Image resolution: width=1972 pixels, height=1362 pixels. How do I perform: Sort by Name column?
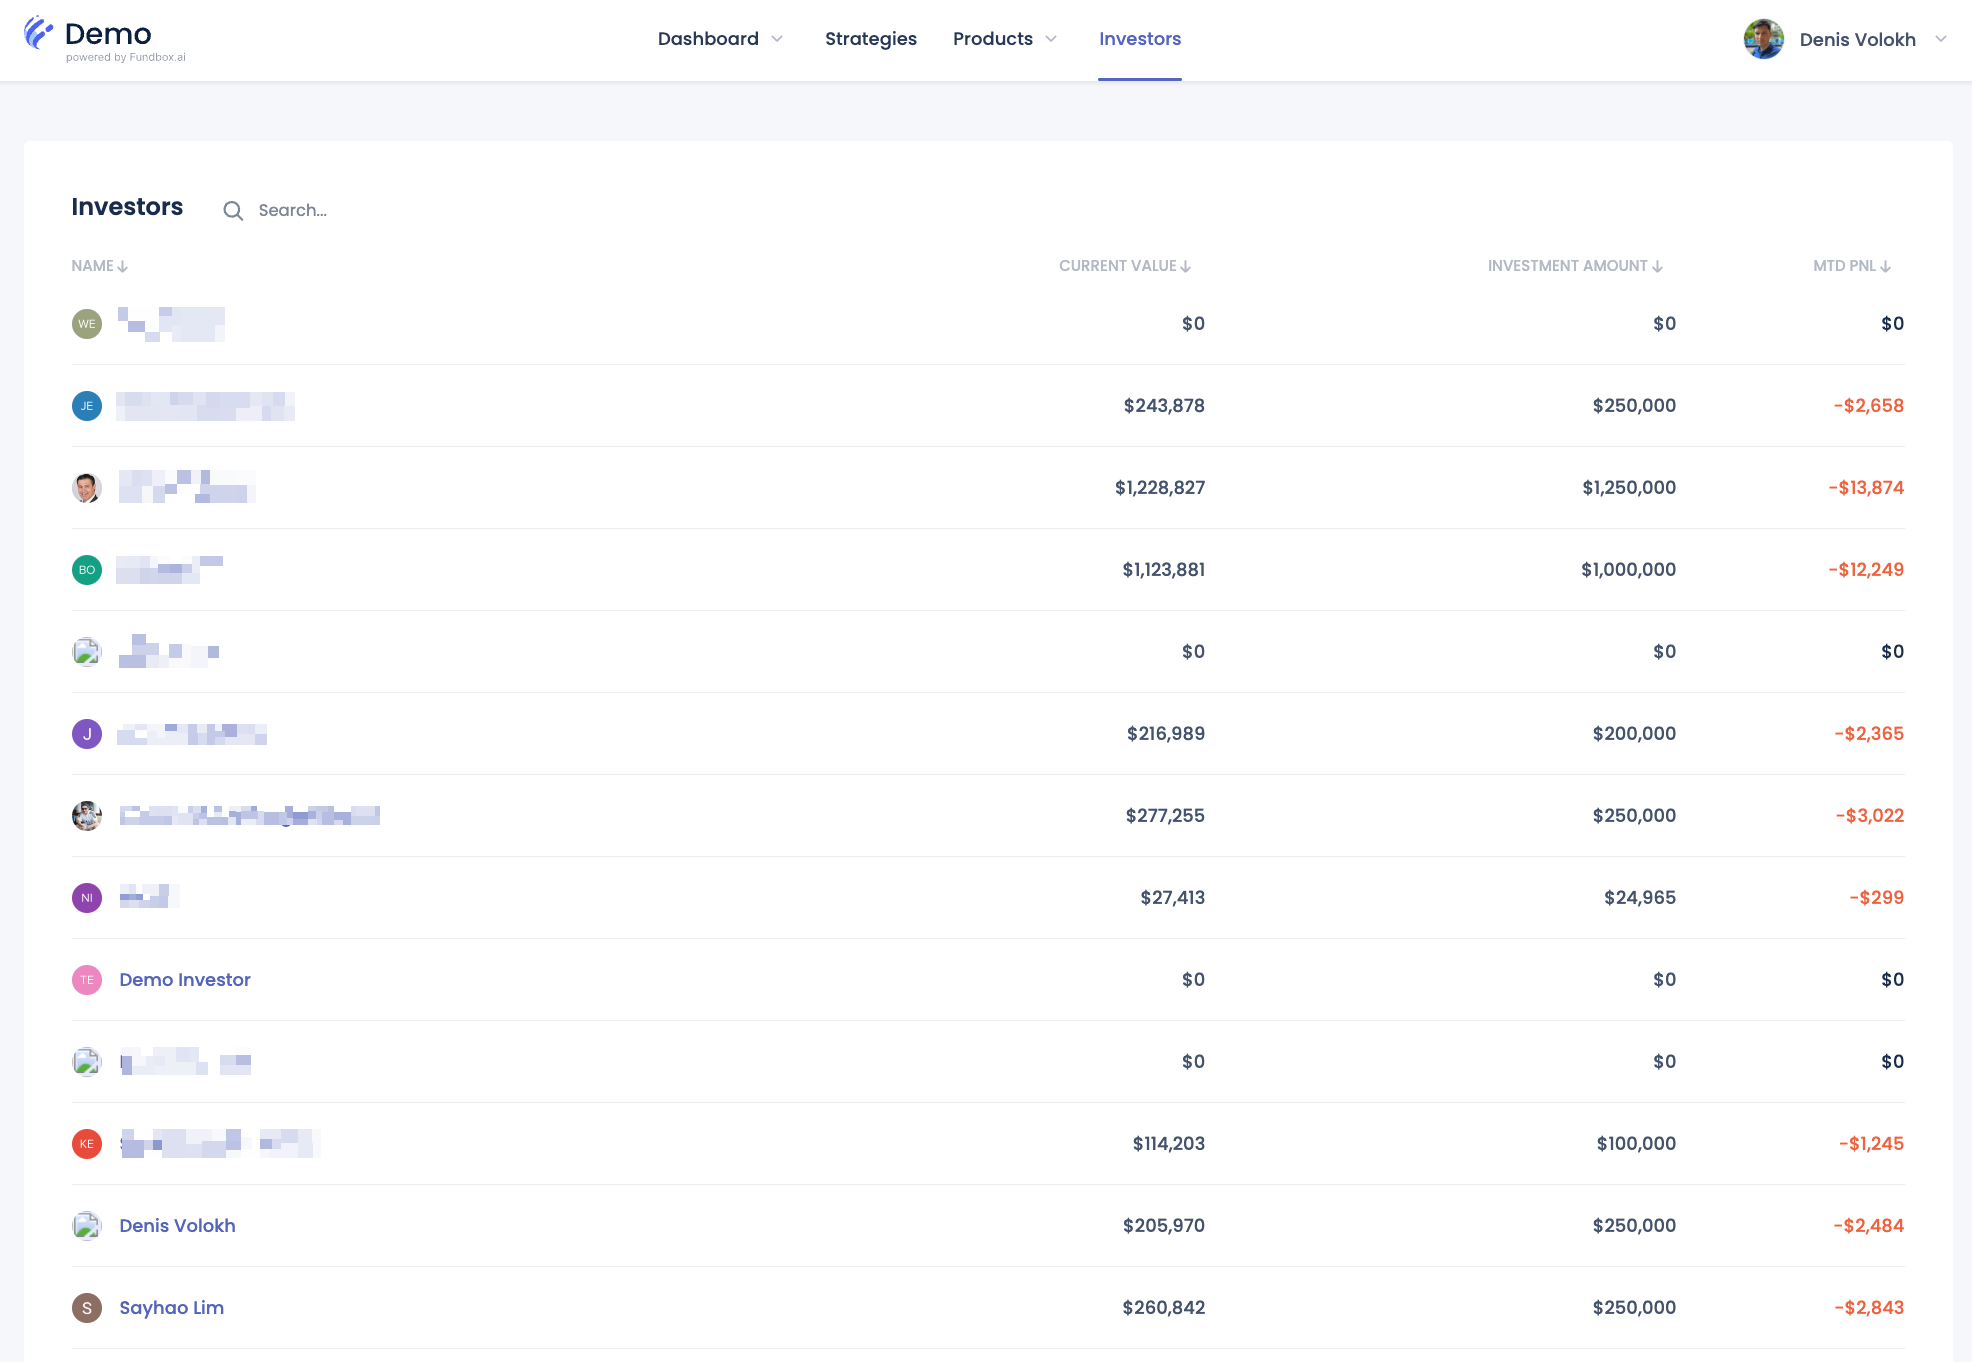[100, 266]
